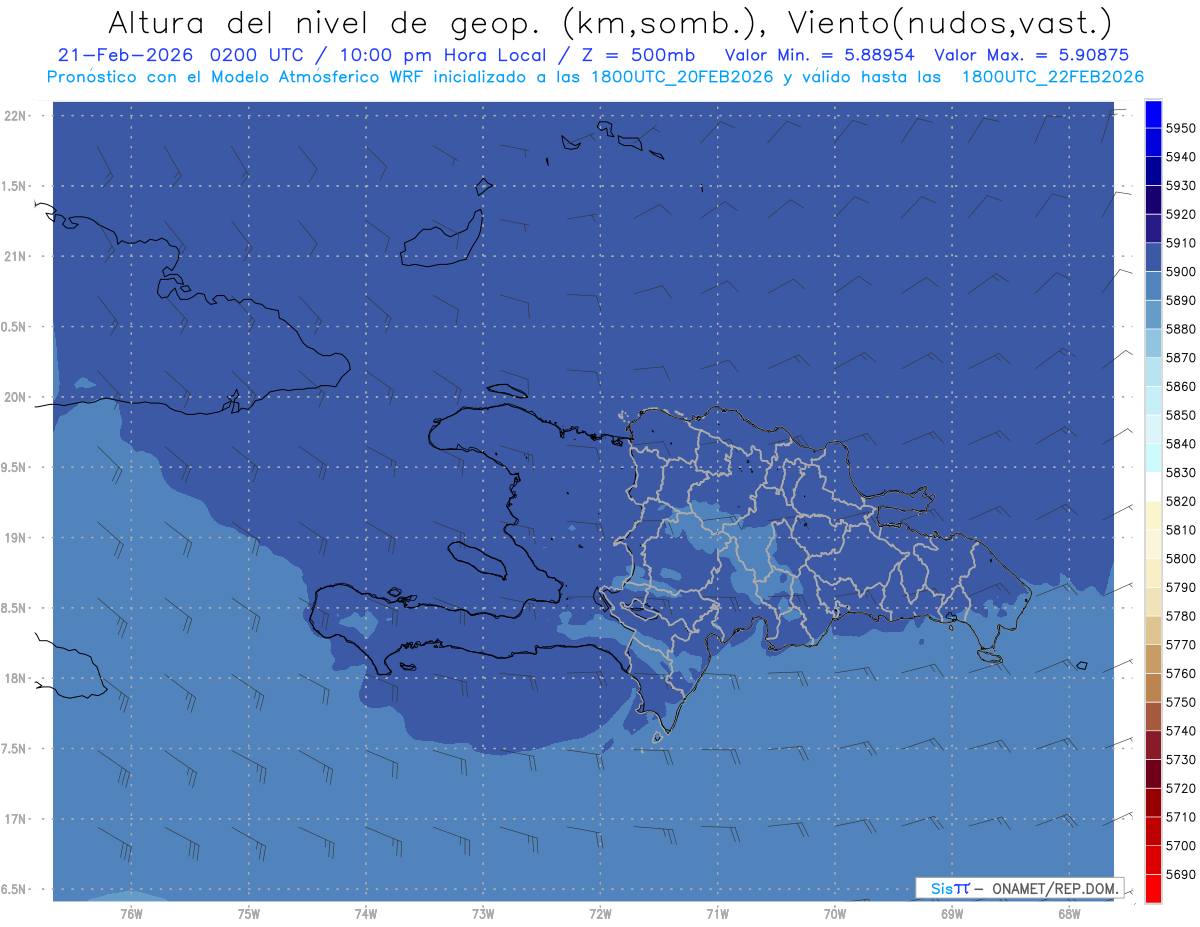Click the date text '21-Feb-2026 0200 UTC'
Screen dimensions: 1200x927
[182, 55]
